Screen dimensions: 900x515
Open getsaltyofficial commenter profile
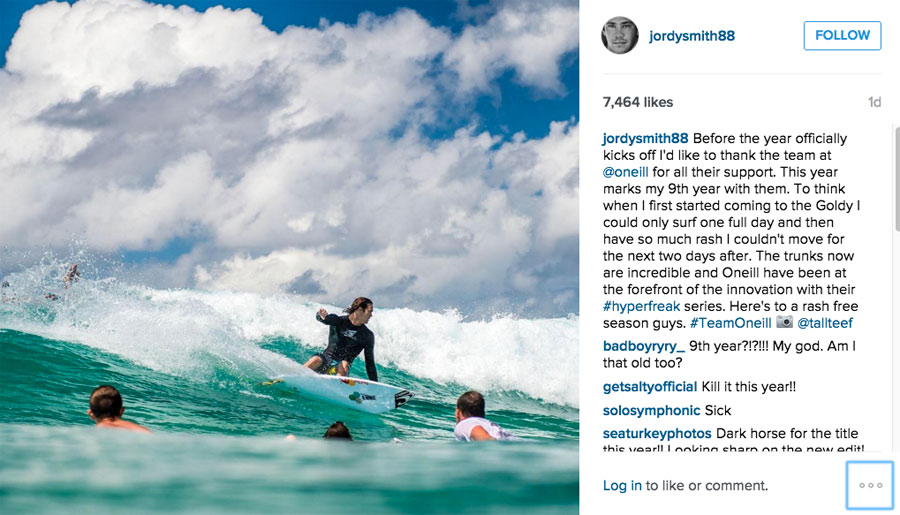650,386
